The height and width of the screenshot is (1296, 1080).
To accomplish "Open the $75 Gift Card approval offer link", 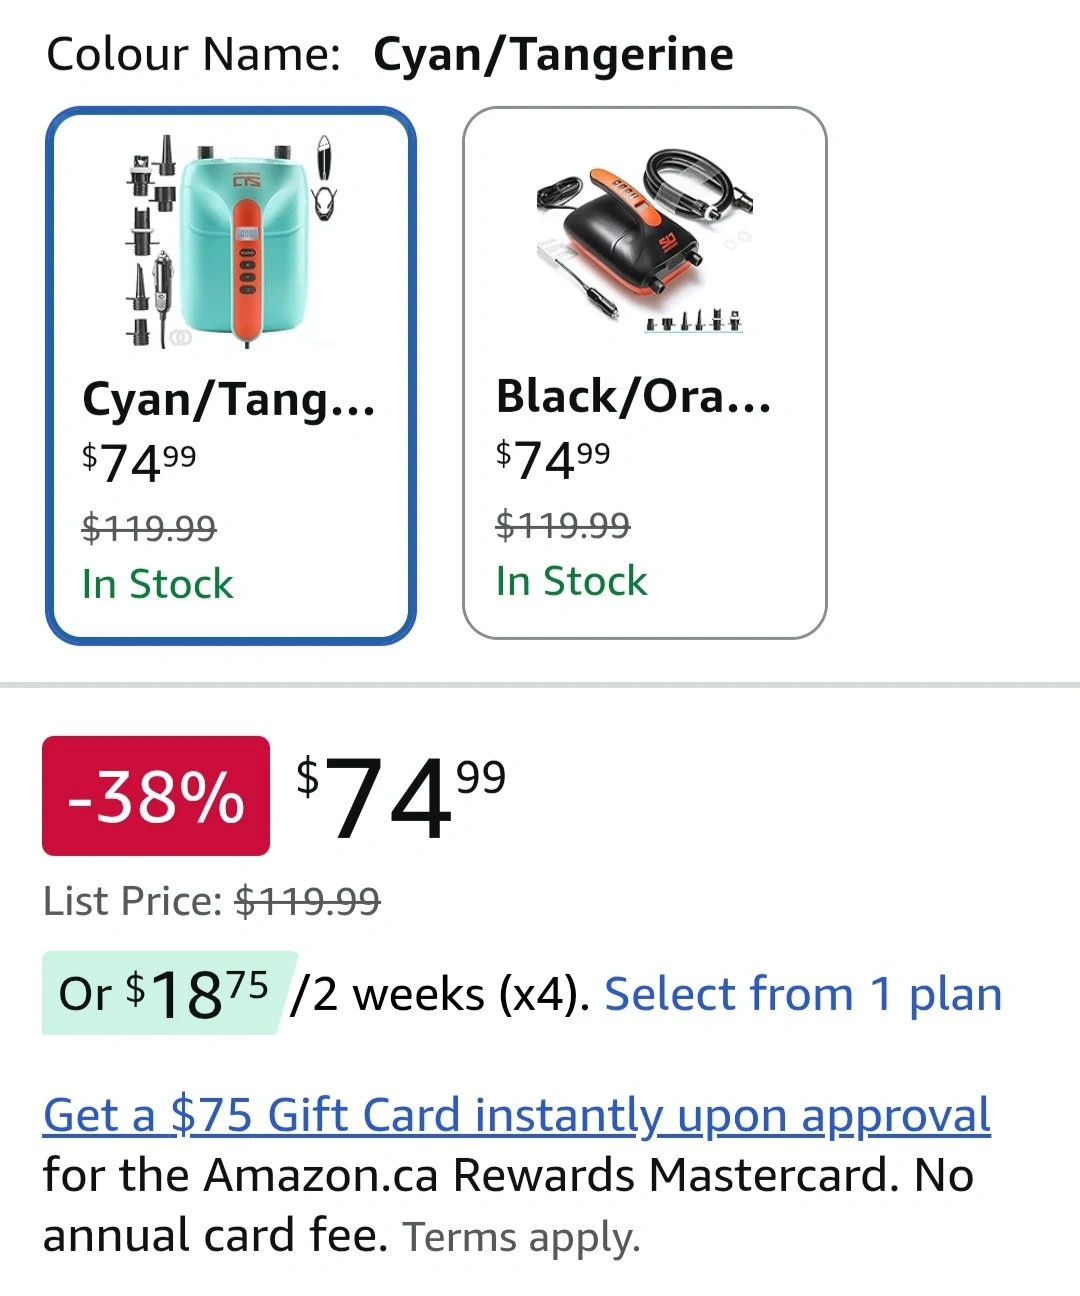I will (516, 1116).
